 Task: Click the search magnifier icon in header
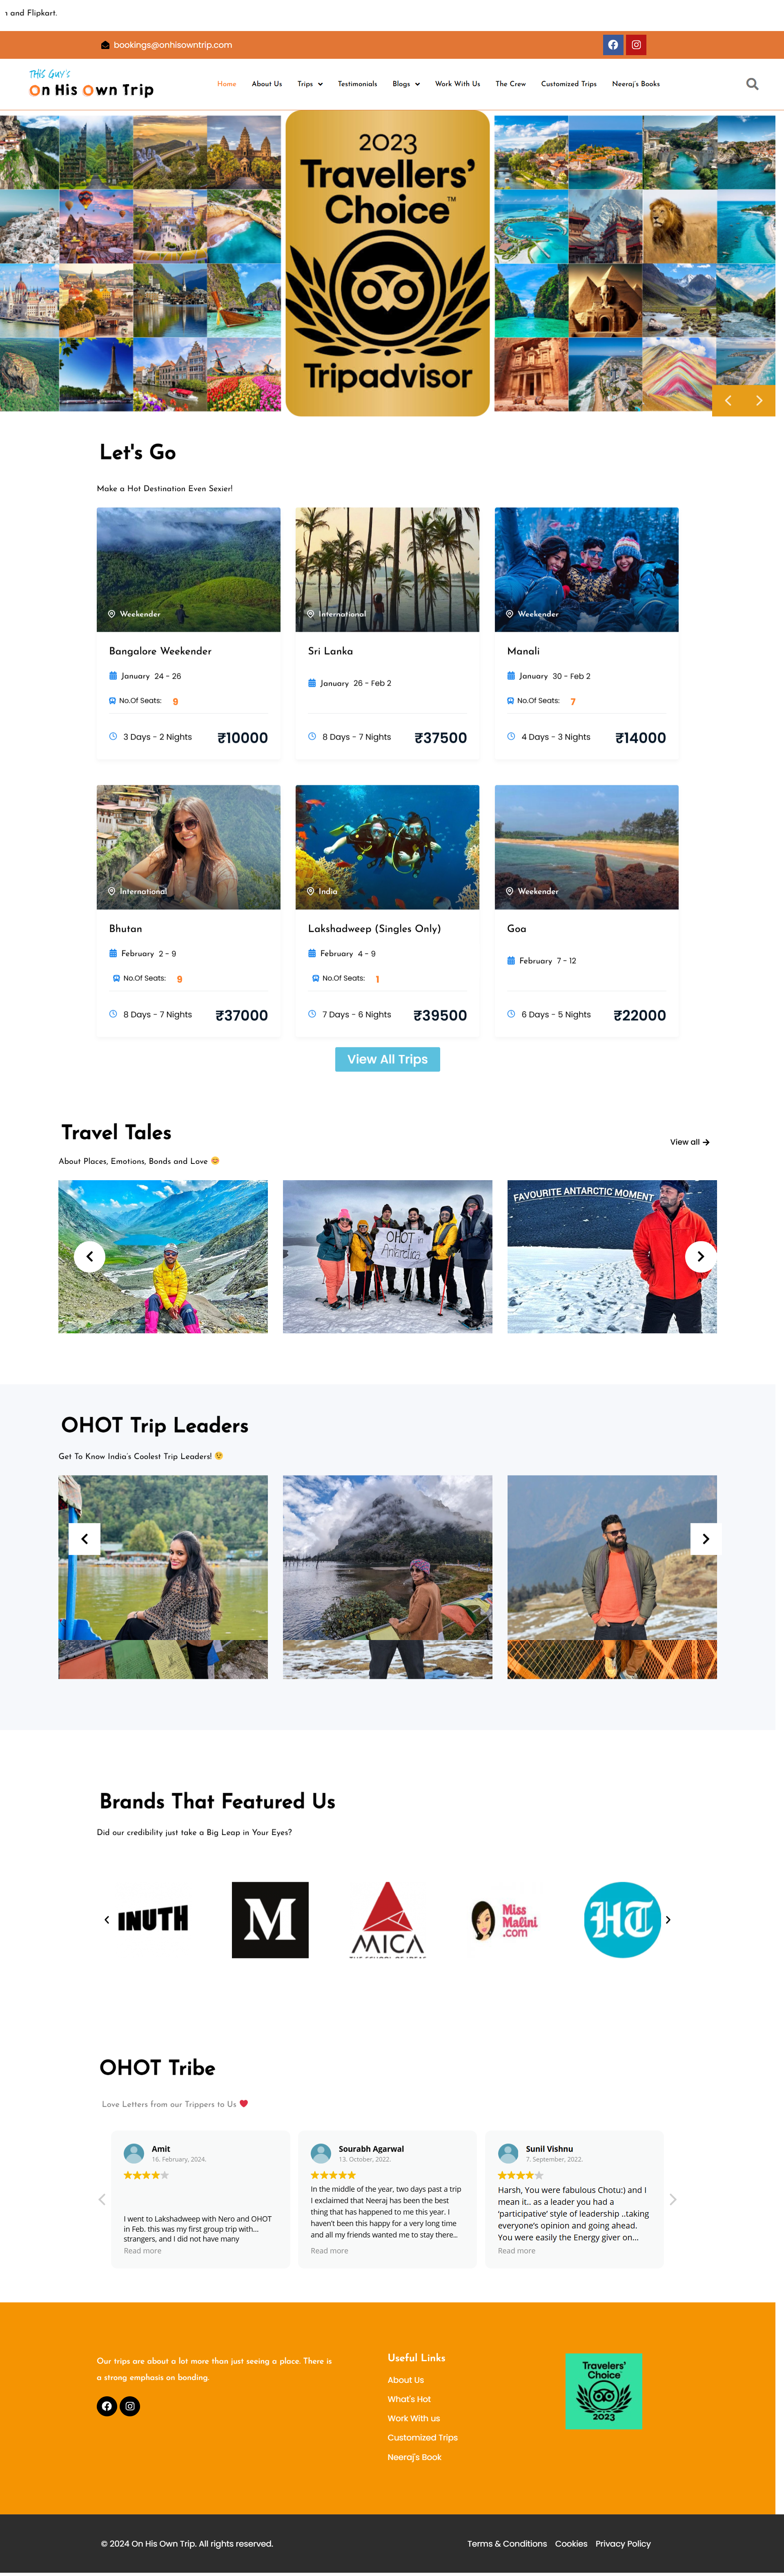752,84
